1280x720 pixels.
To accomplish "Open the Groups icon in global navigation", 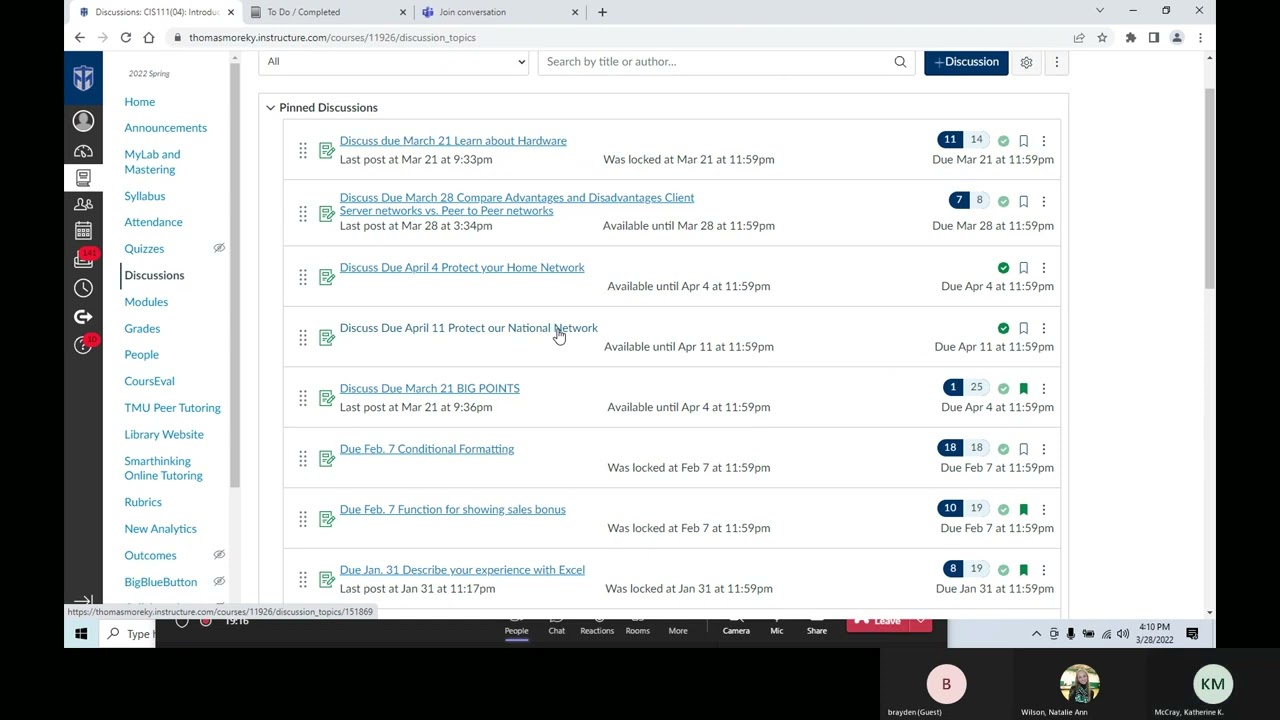I will point(83,204).
